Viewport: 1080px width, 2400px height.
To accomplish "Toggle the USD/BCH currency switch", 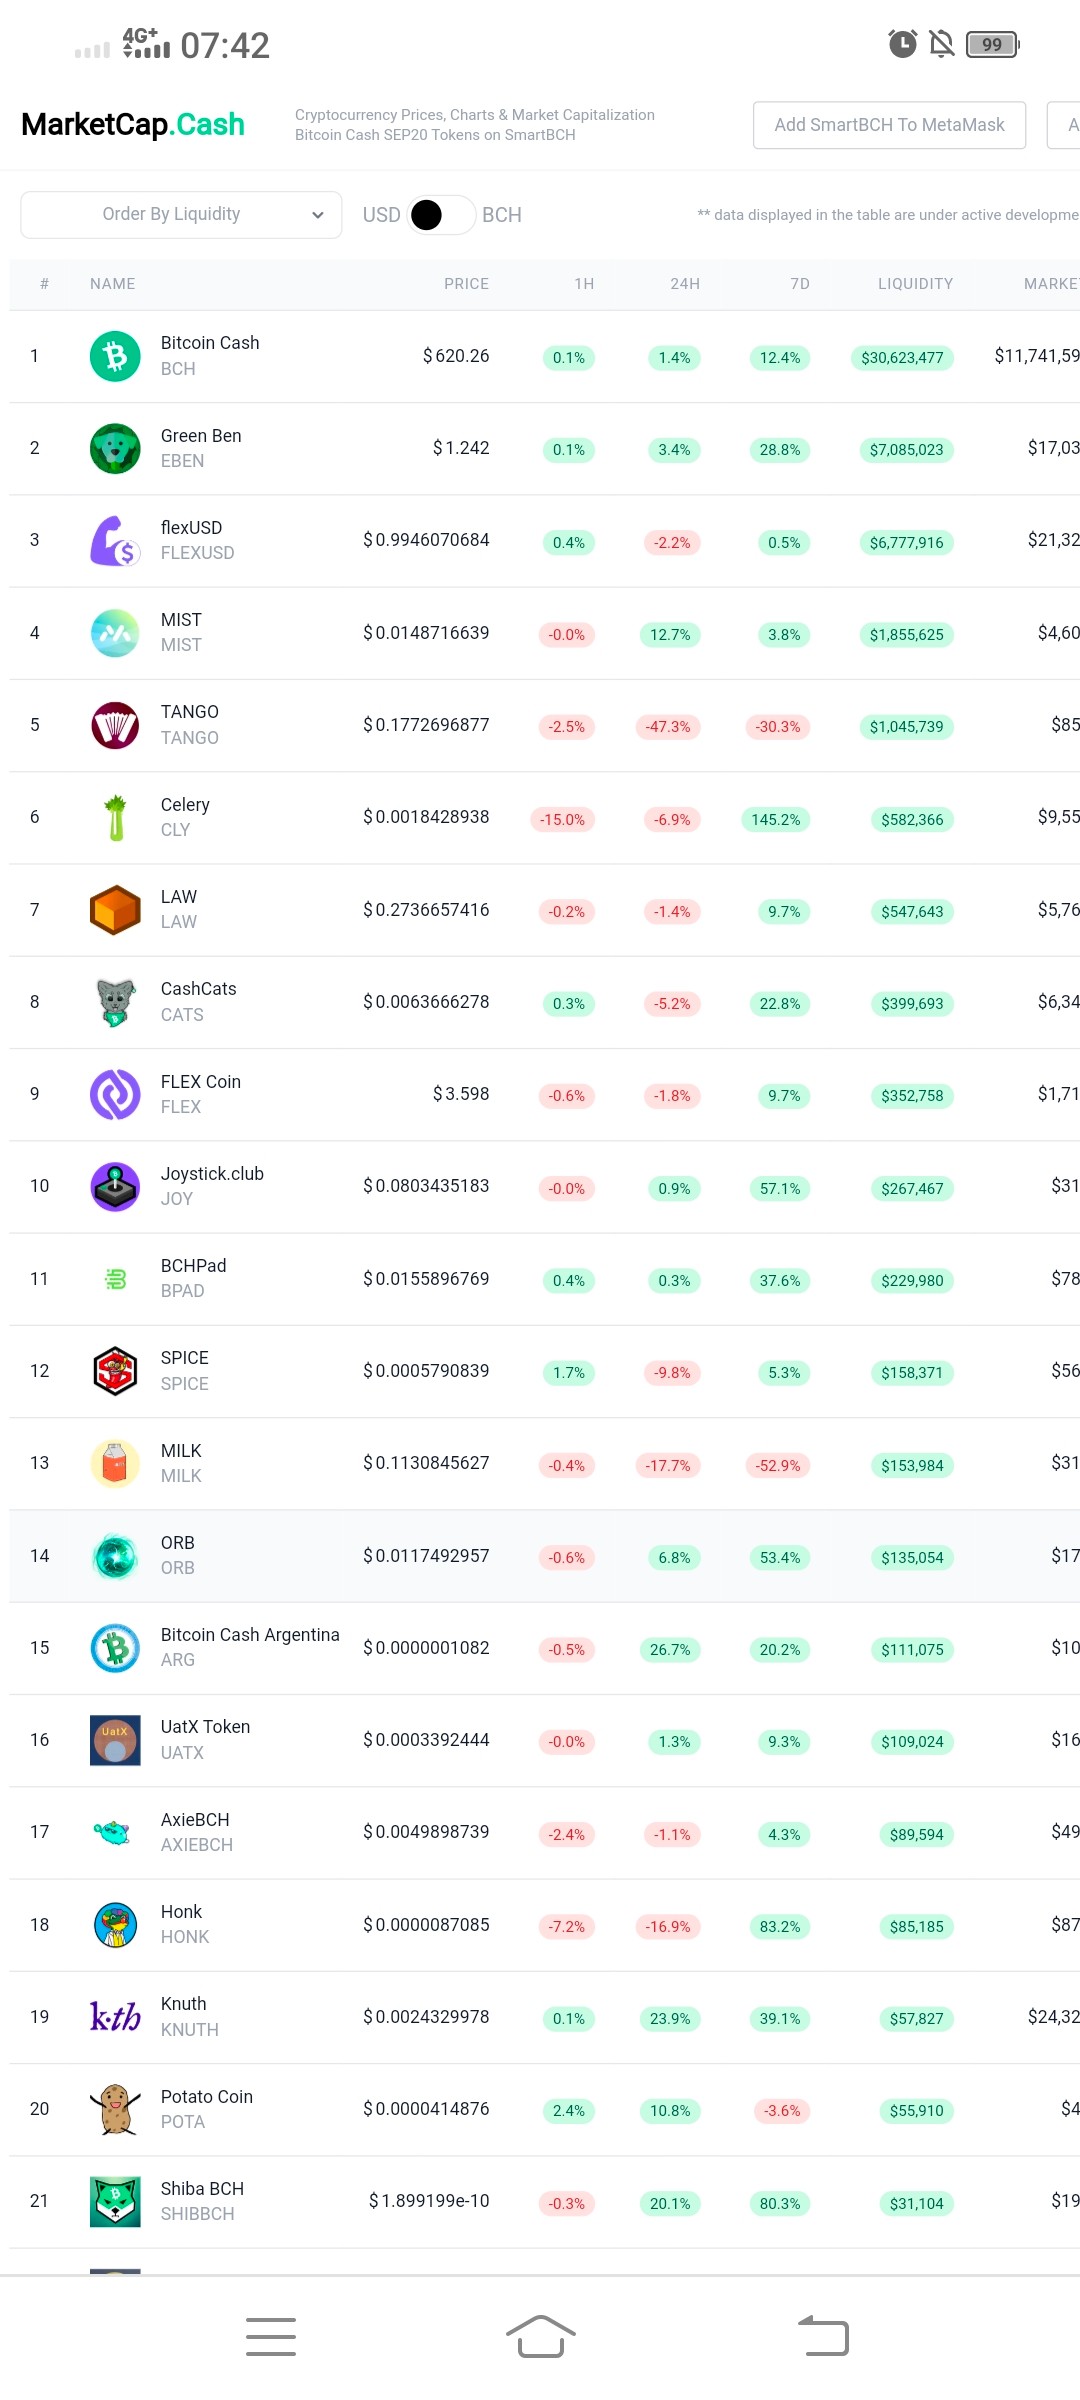I will pos(441,215).
